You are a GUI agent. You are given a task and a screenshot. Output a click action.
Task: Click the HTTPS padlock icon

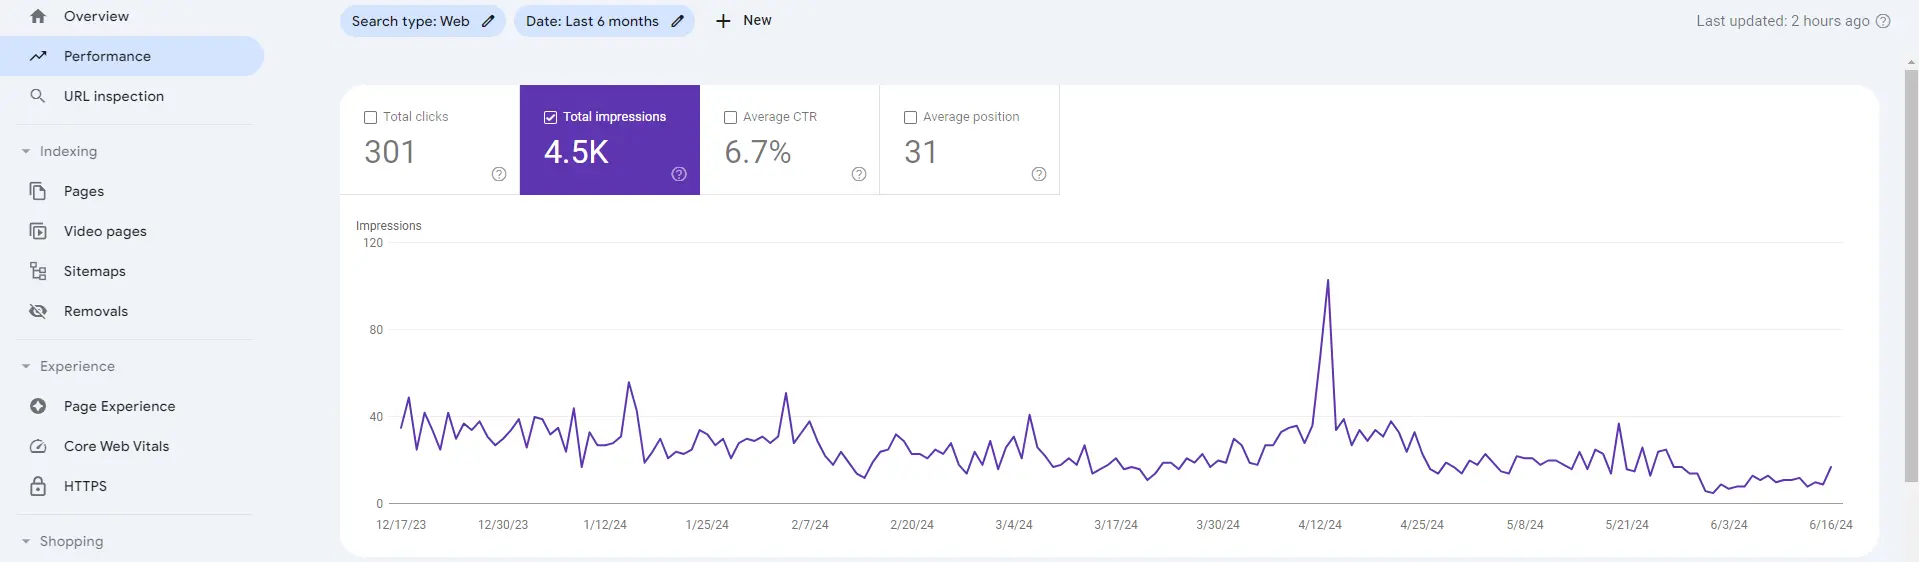[x=38, y=486]
